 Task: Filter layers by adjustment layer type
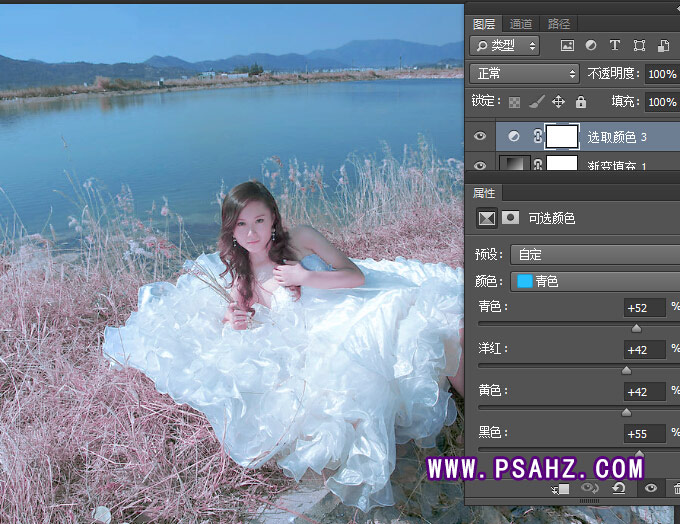591,45
